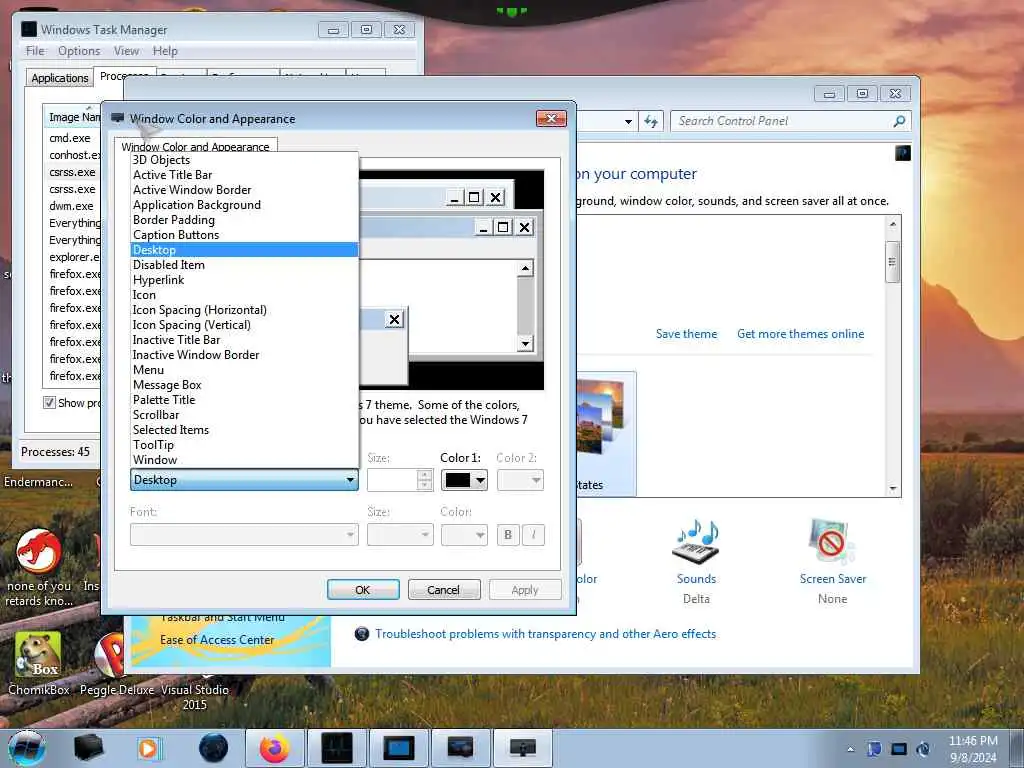Select Active Title Bar in the list
The image size is (1024, 768).
click(x=245, y=175)
